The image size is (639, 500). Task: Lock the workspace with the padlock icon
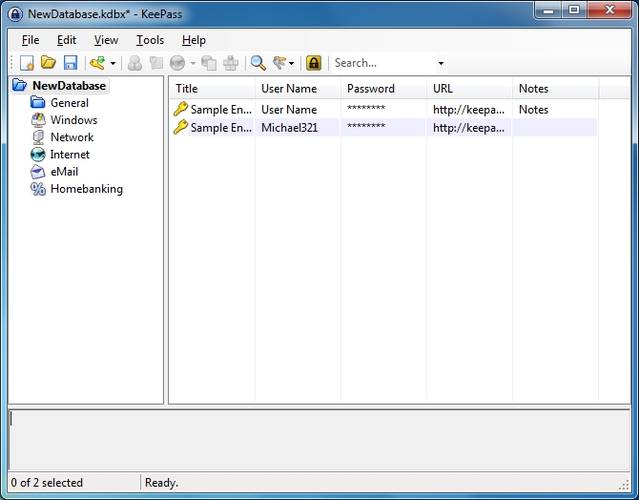313,63
